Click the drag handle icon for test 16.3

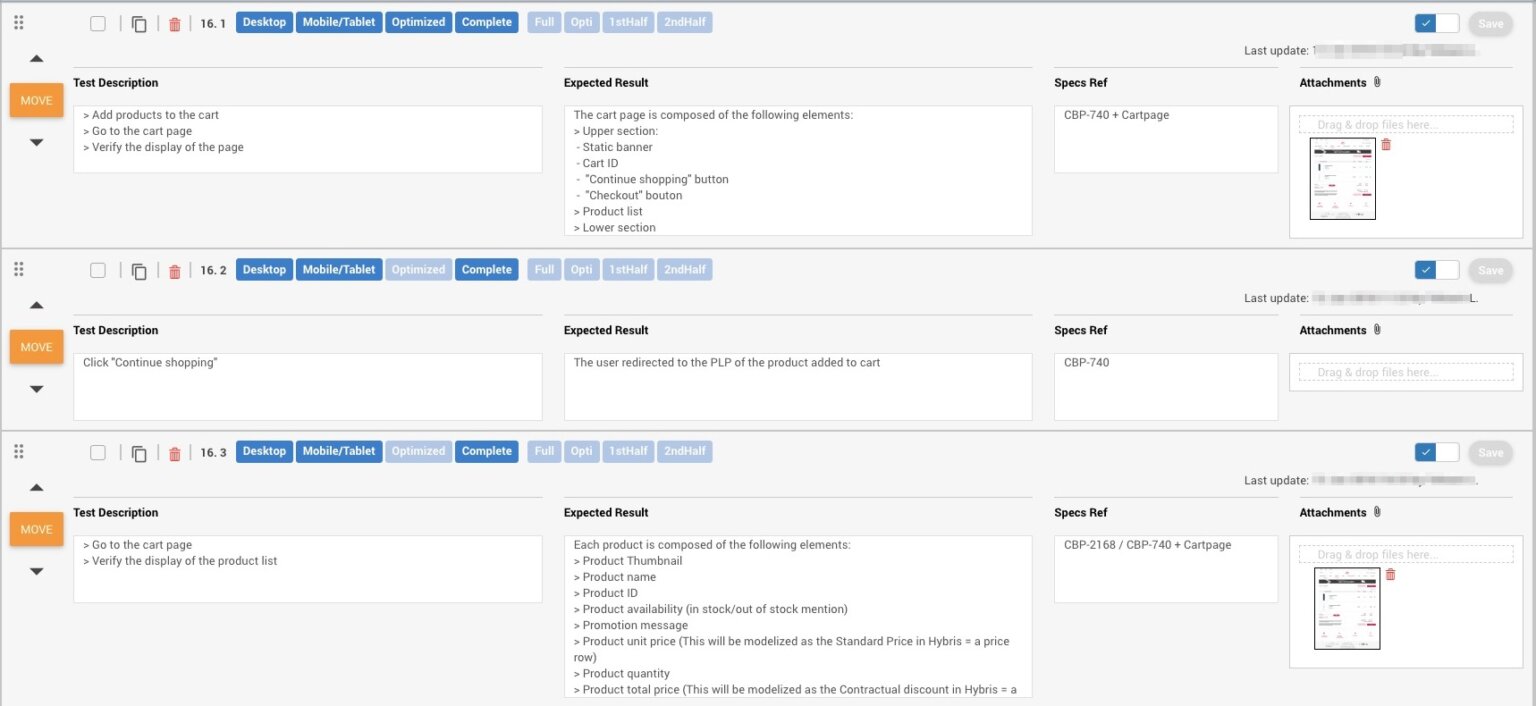click(18, 450)
